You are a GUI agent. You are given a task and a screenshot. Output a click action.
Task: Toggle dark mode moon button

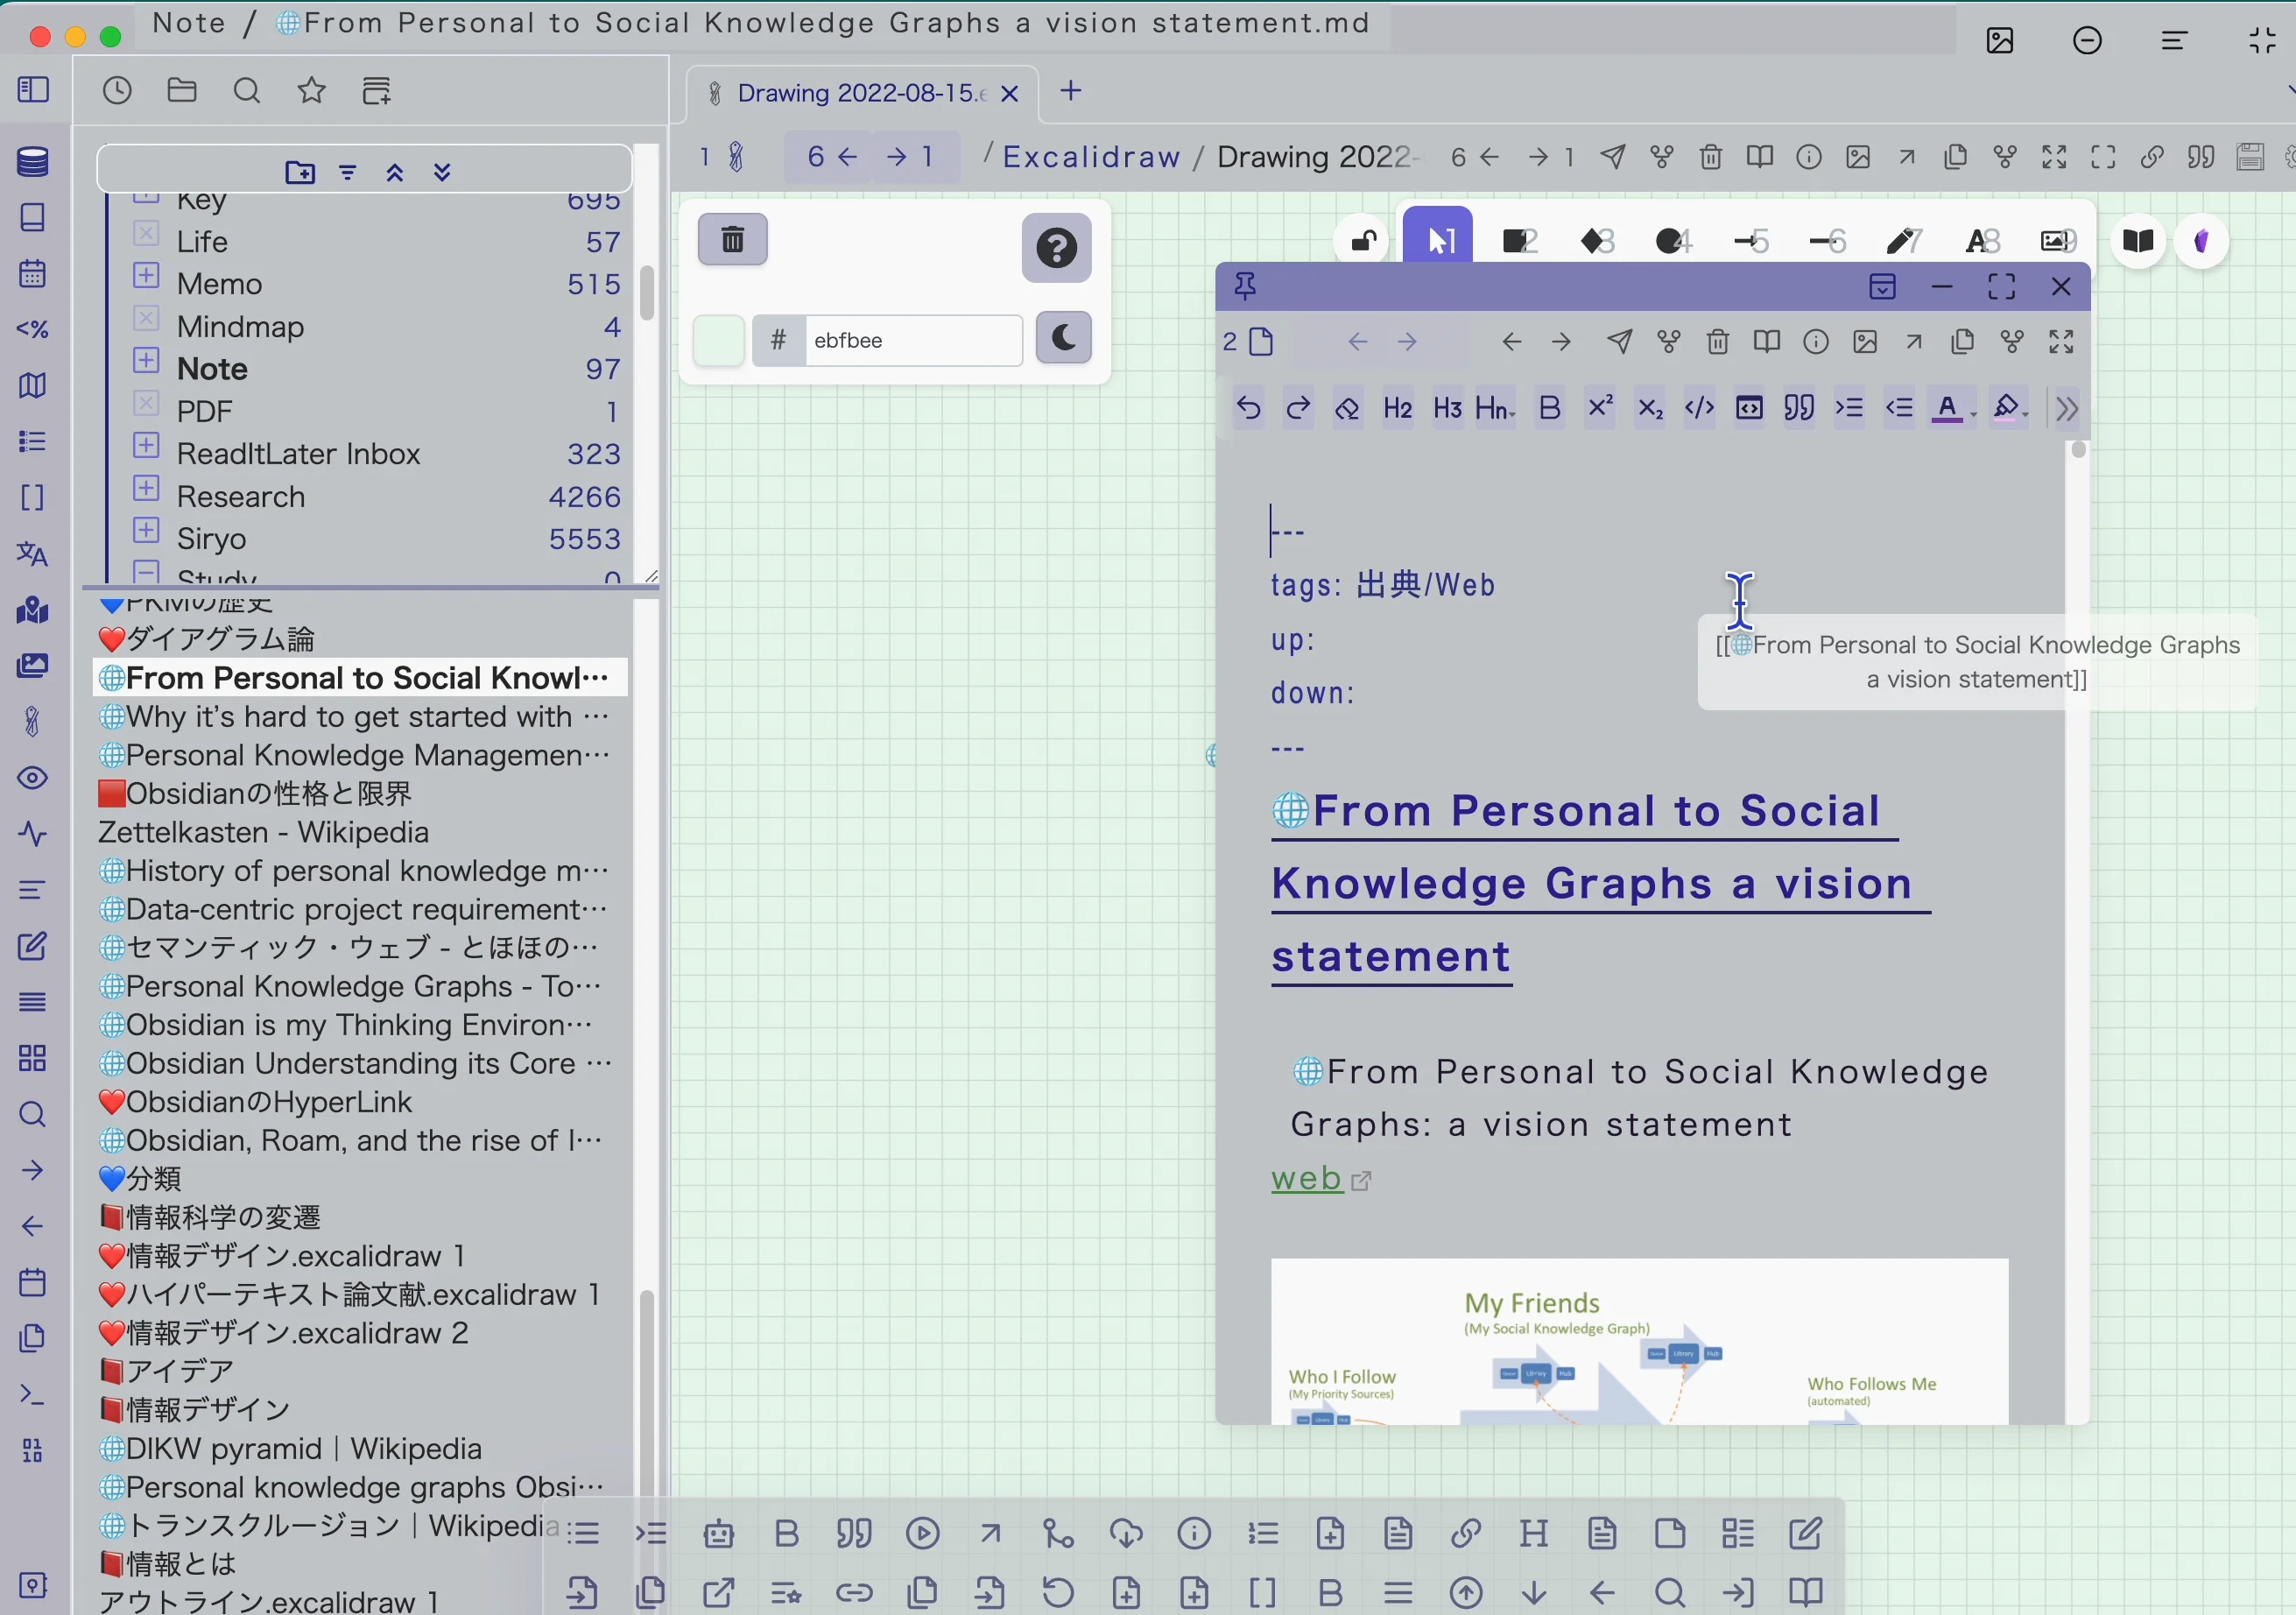point(1063,338)
